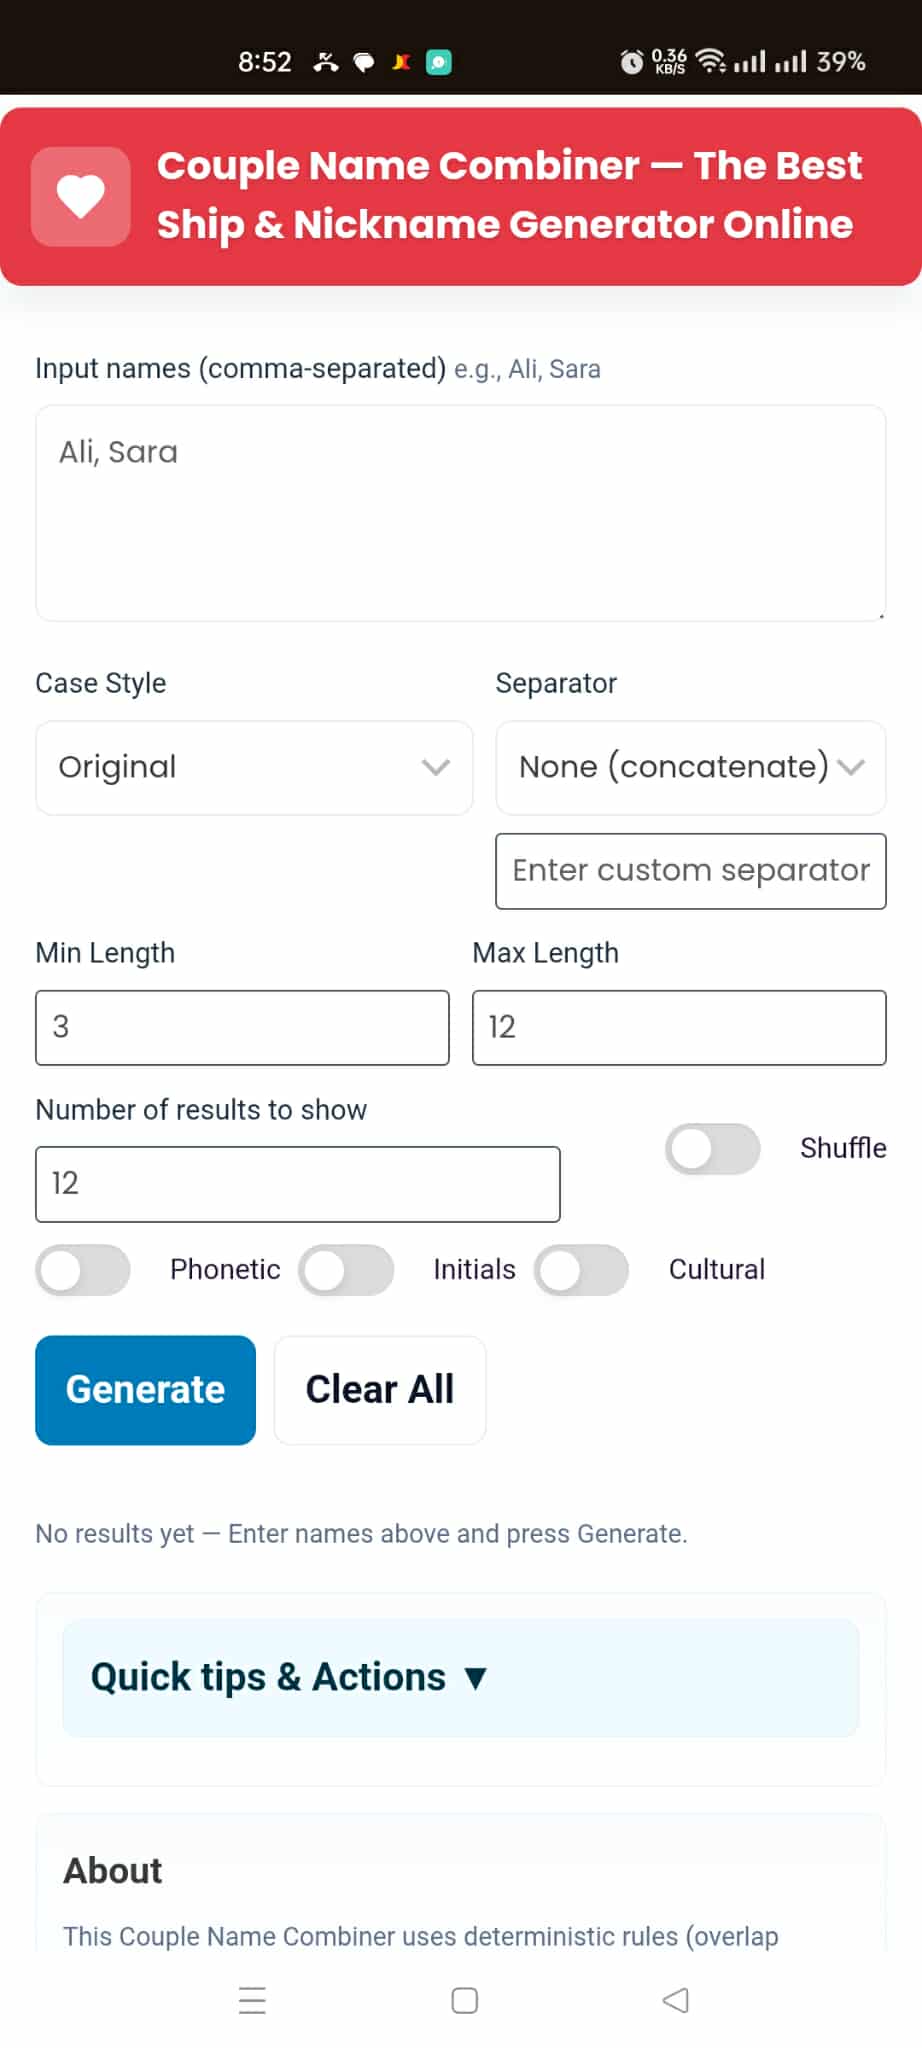
Task: Click the chat bubble icon in the status bar
Action: (363, 61)
